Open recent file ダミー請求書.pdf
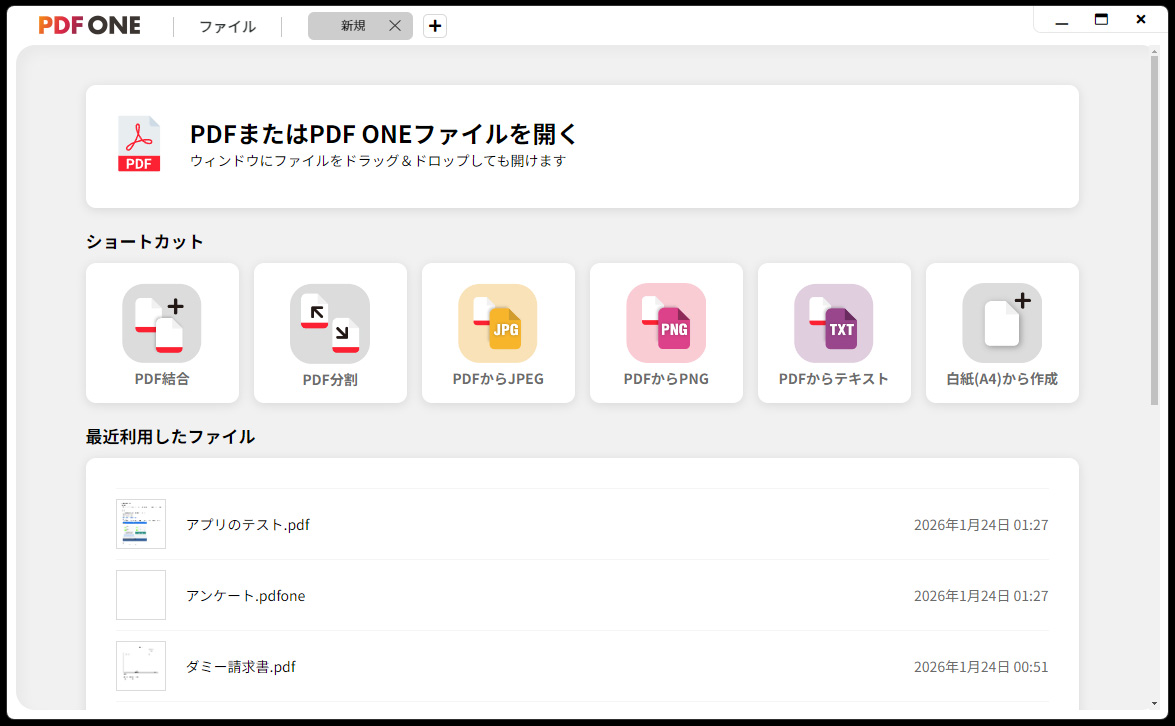This screenshot has width=1175, height=726. [x=241, y=667]
